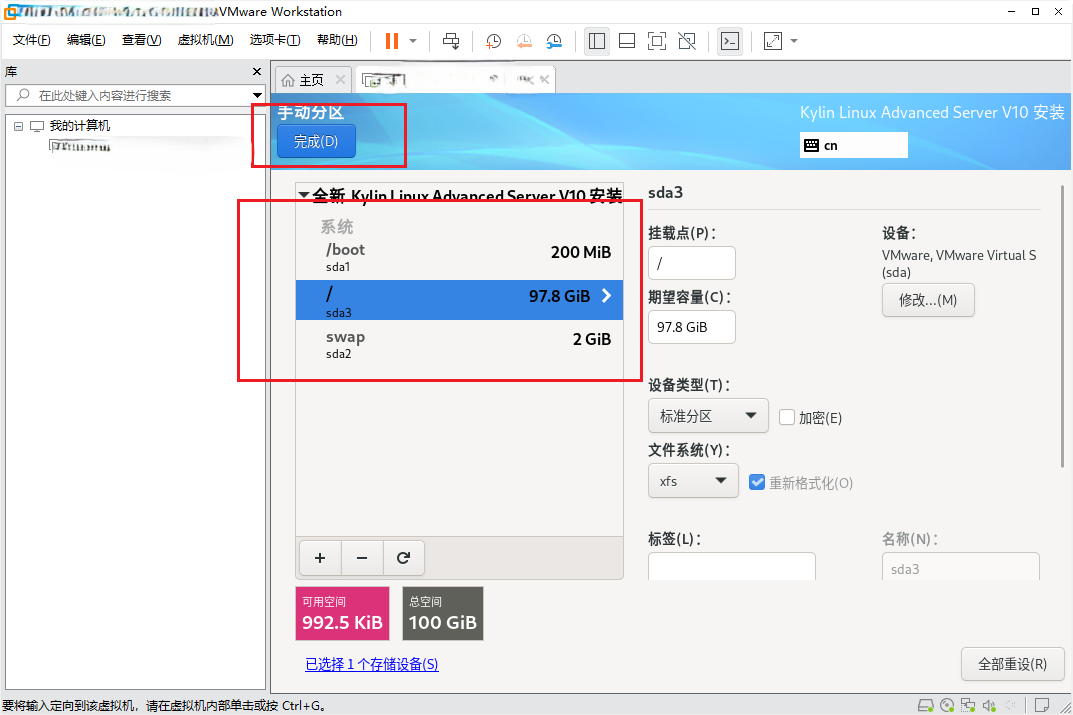Toggle the library sidebar view icon
The image size is (1073, 715).
(x=597, y=41)
